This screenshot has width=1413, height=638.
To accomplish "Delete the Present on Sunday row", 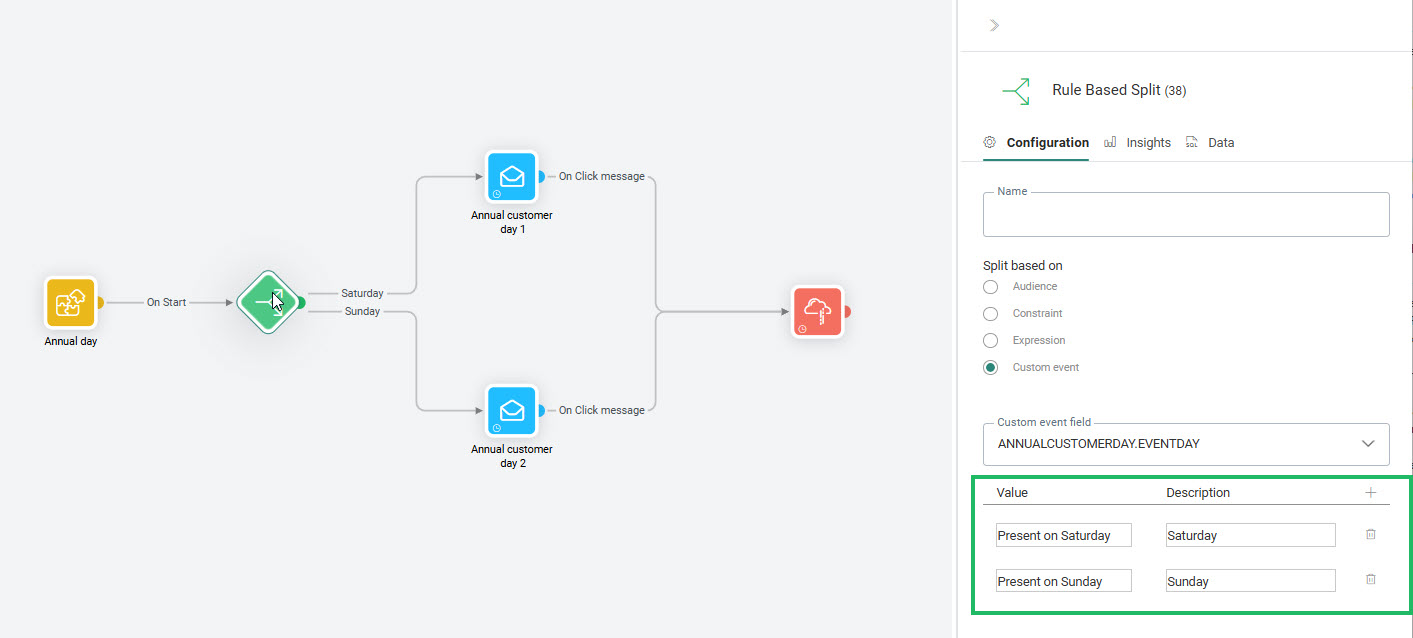I will tap(1370, 580).
